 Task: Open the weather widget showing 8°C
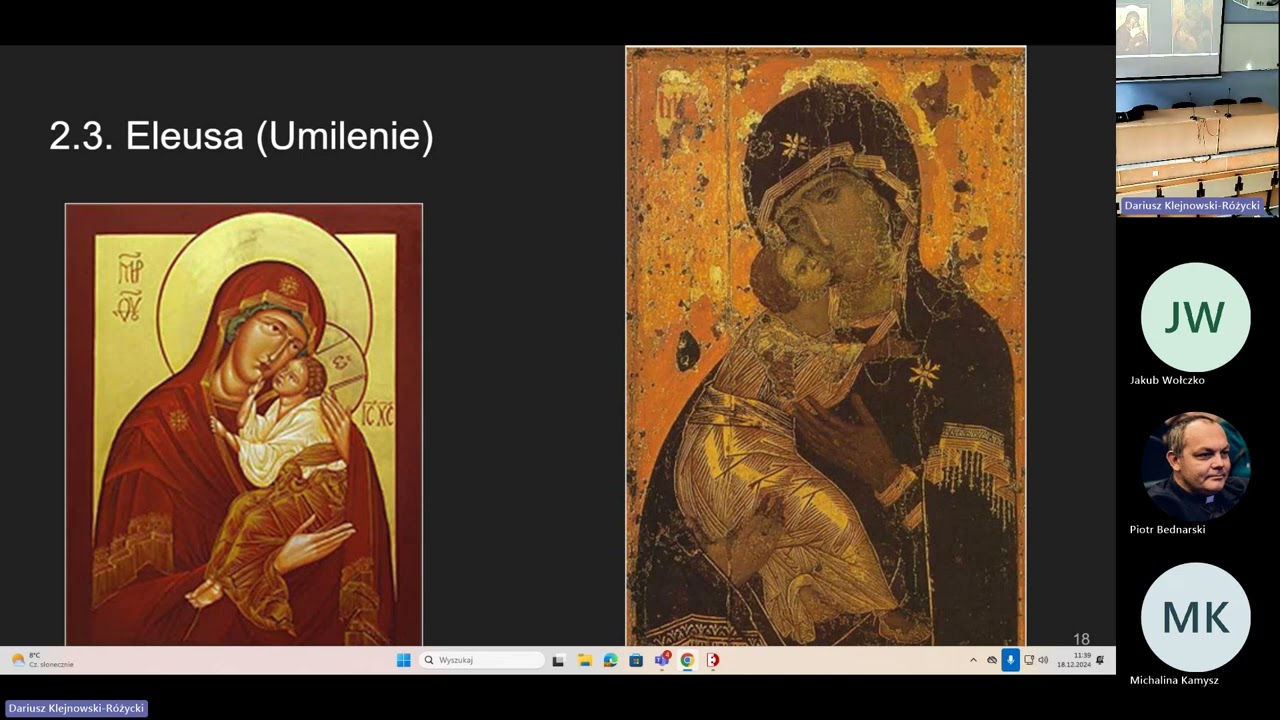coord(42,660)
